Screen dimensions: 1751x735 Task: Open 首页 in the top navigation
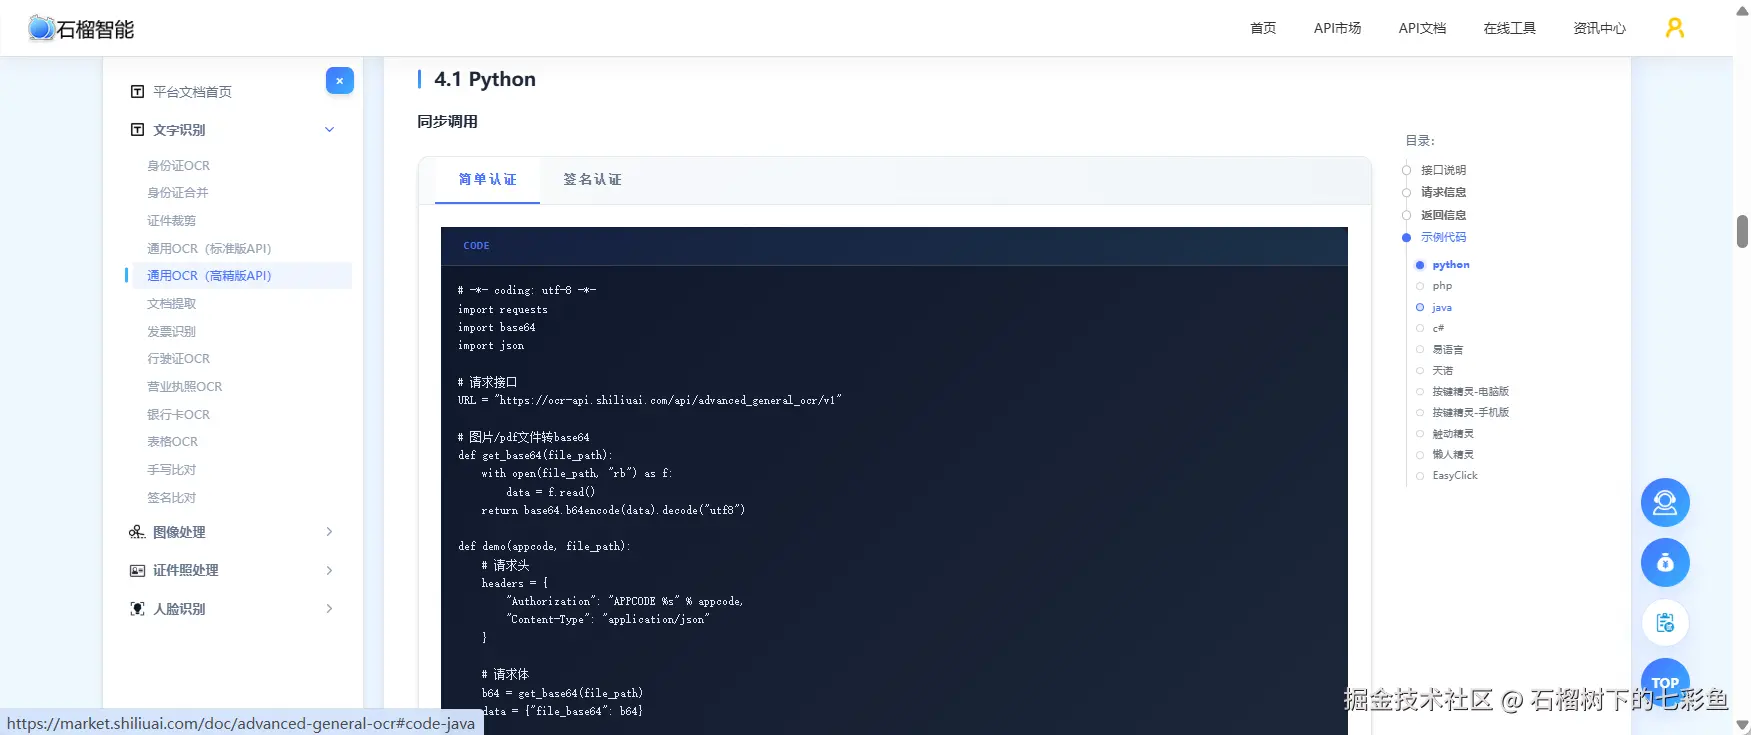(x=1263, y=28)
